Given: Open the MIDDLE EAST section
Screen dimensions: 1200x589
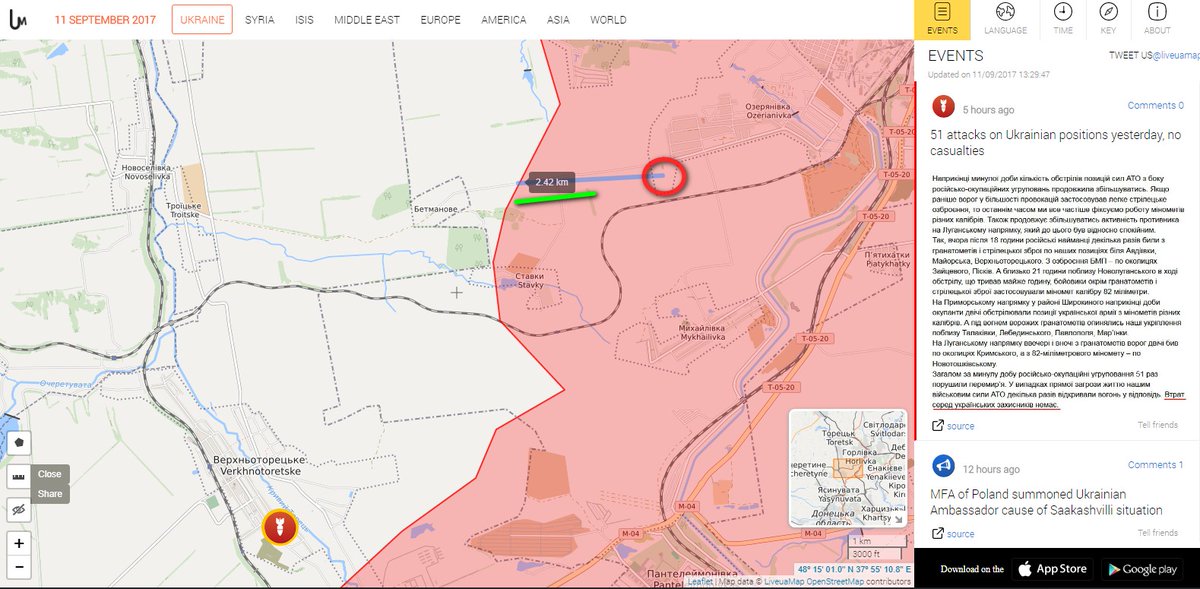Looking at the screenshot, I should click(x=365, y=19).
